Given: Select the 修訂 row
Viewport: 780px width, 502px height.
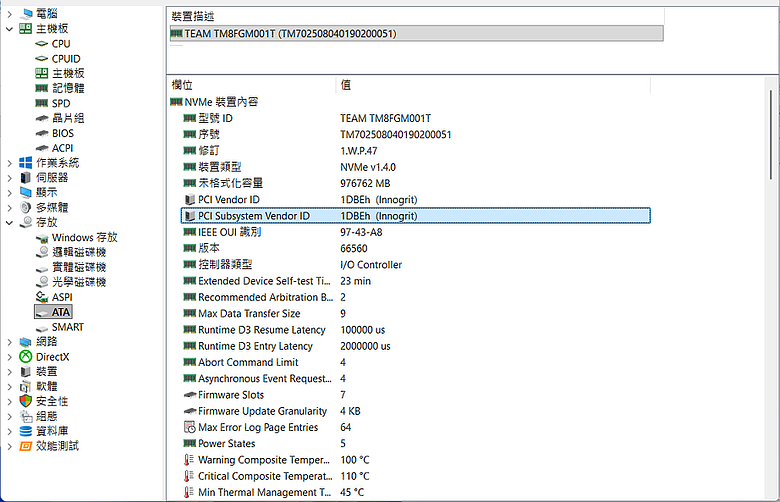Looking at the screenshot, I should [416, 151].
